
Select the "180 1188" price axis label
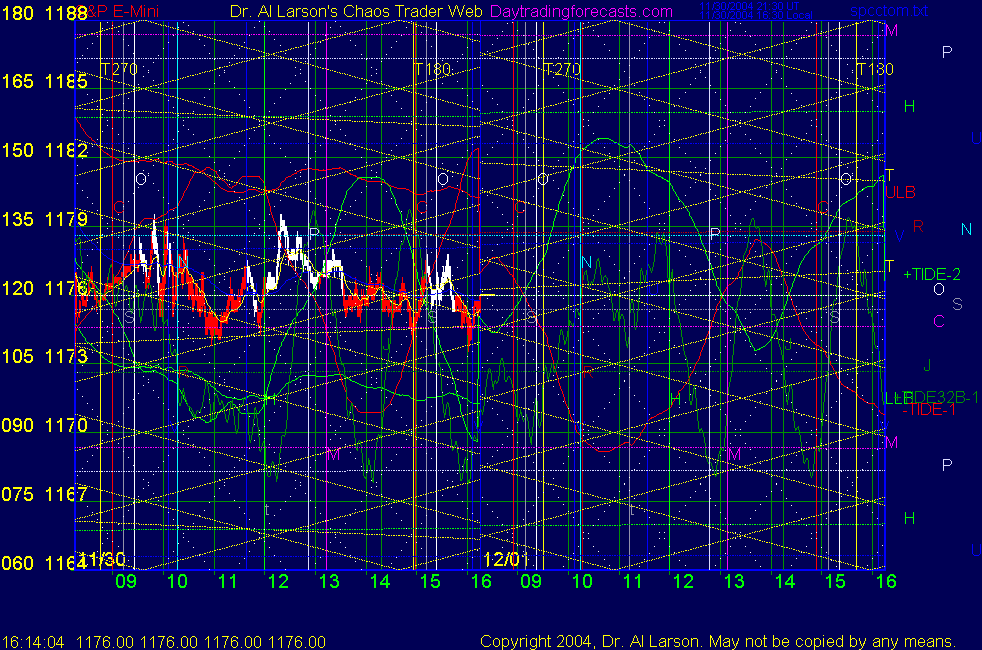(x=44, y=13)
